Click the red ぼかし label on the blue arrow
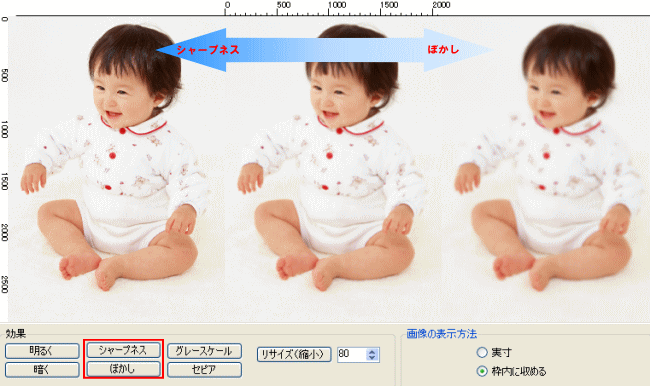Image resolution: width=650 pixels, height=386 pixels. point(444,49)
